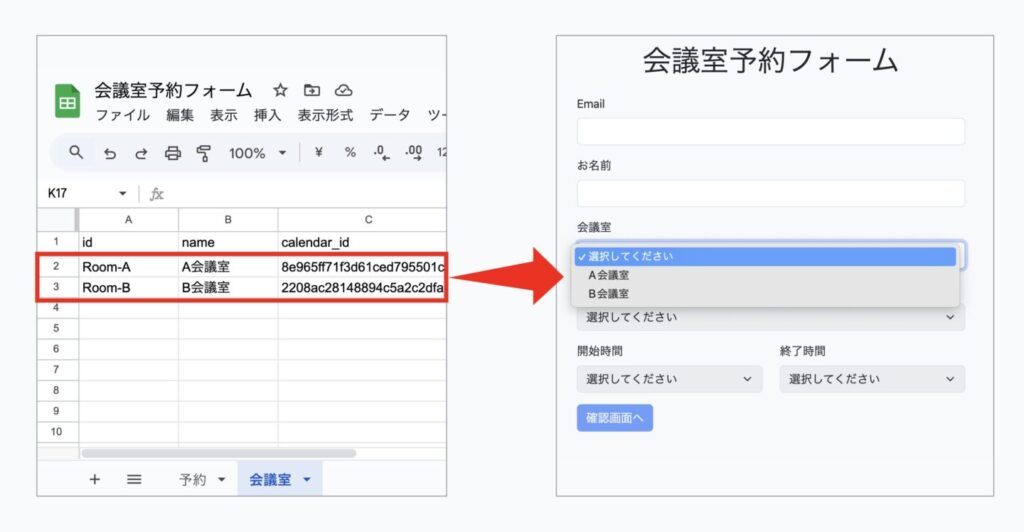
Task: Click the print icon
Action: pyautogui.click(x=172, y=153)
